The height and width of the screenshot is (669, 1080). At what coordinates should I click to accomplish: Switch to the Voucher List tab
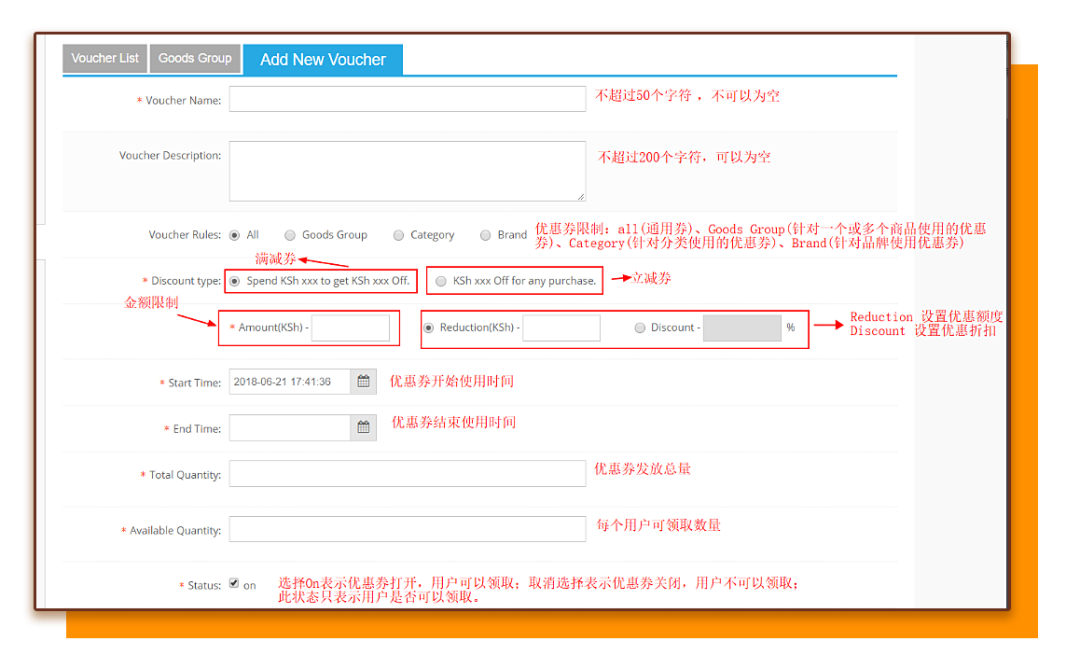pyautogui.click(x=105, y=59)
